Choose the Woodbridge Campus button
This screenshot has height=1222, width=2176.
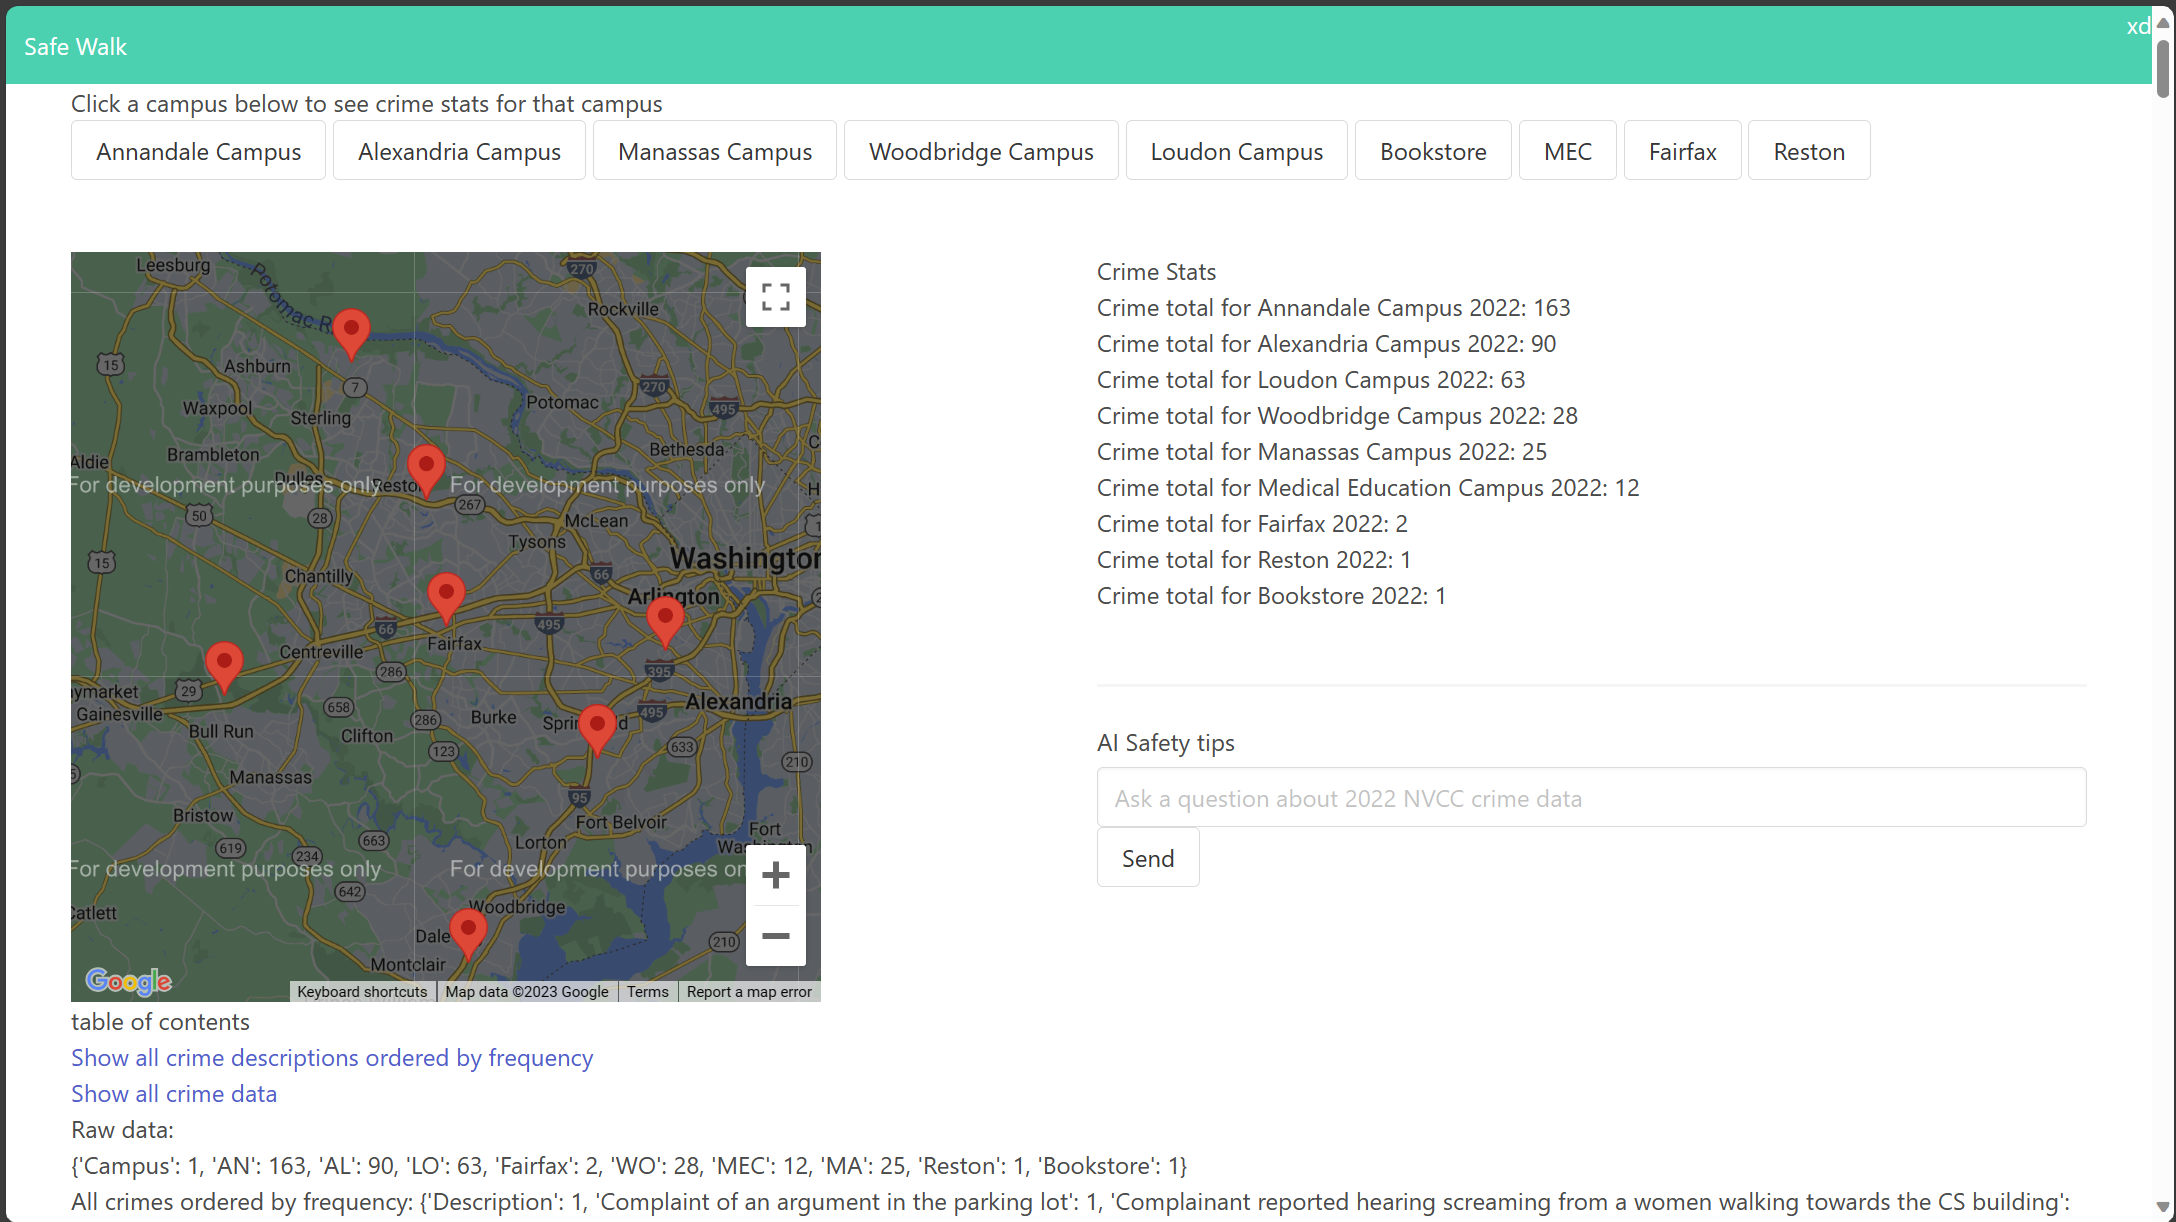point(980,151)
